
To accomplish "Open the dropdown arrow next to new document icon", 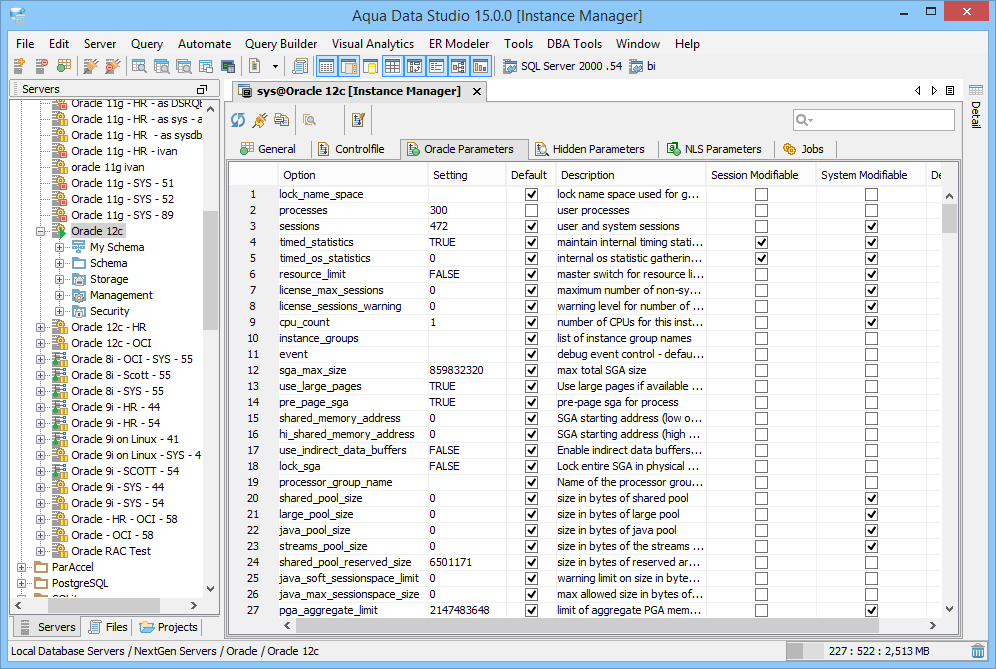I will click(x=275, y=66).
